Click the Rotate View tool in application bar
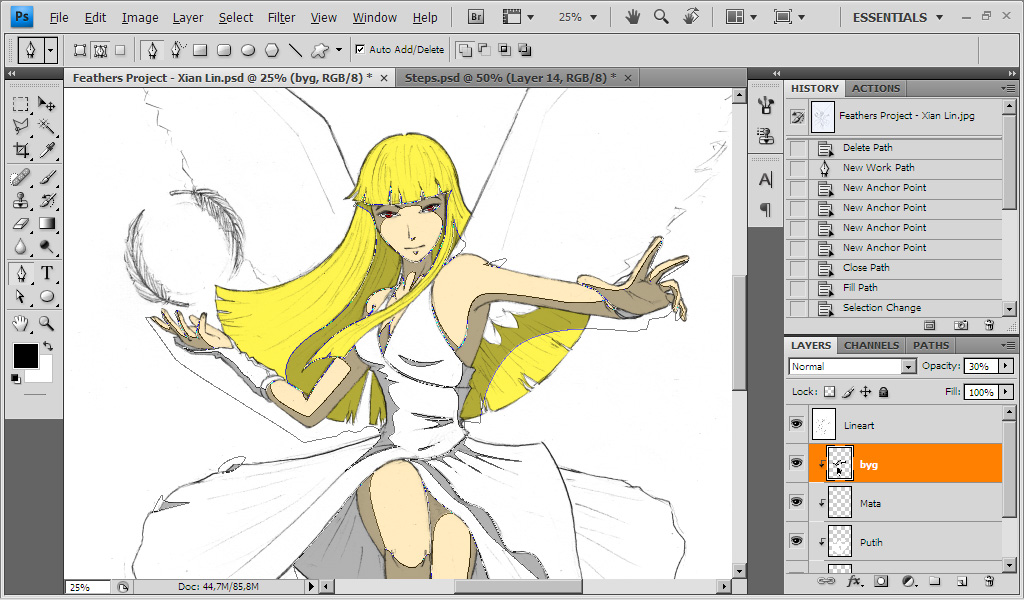This screenshot has width=1024, height=600. coord(691,16)
